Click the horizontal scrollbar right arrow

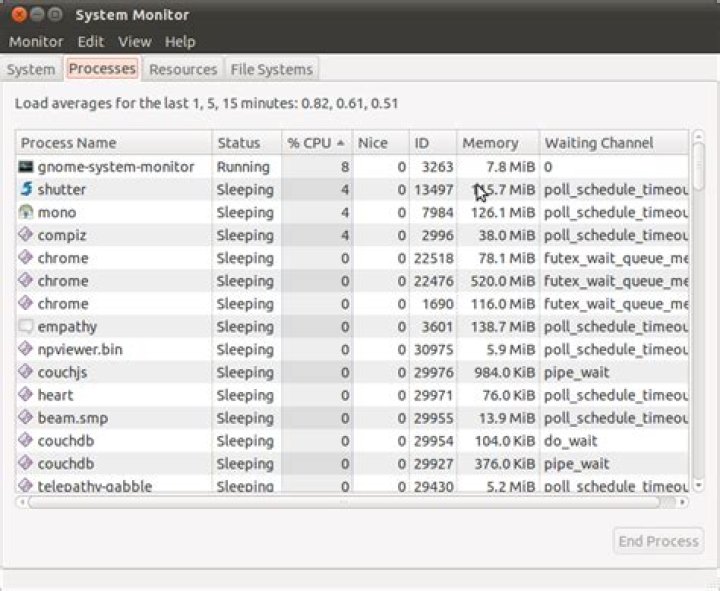683,502
